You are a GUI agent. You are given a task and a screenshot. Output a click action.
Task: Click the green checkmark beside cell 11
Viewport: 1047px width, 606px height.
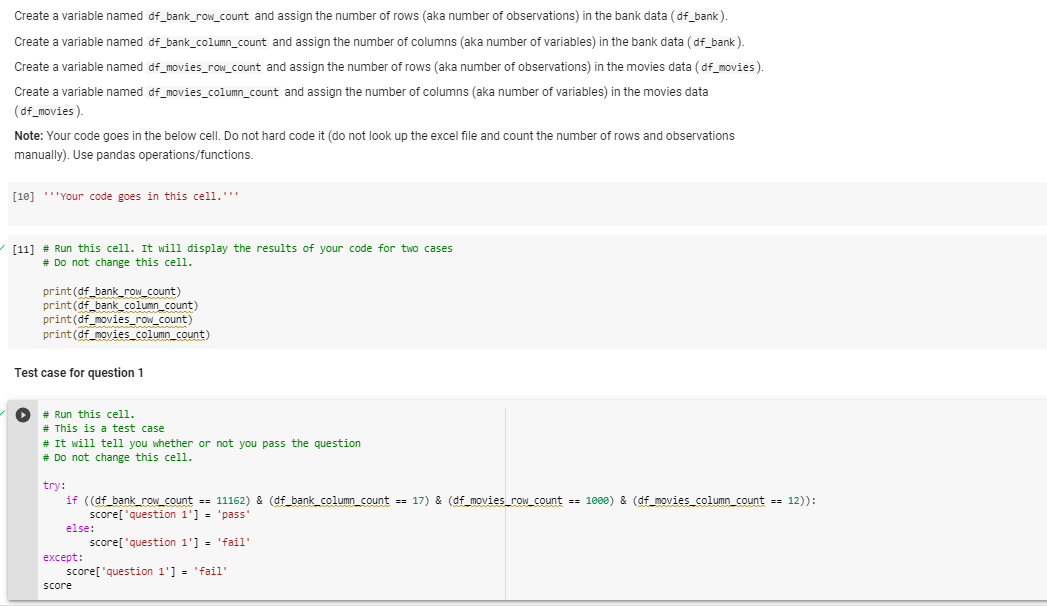pos(4,247)
